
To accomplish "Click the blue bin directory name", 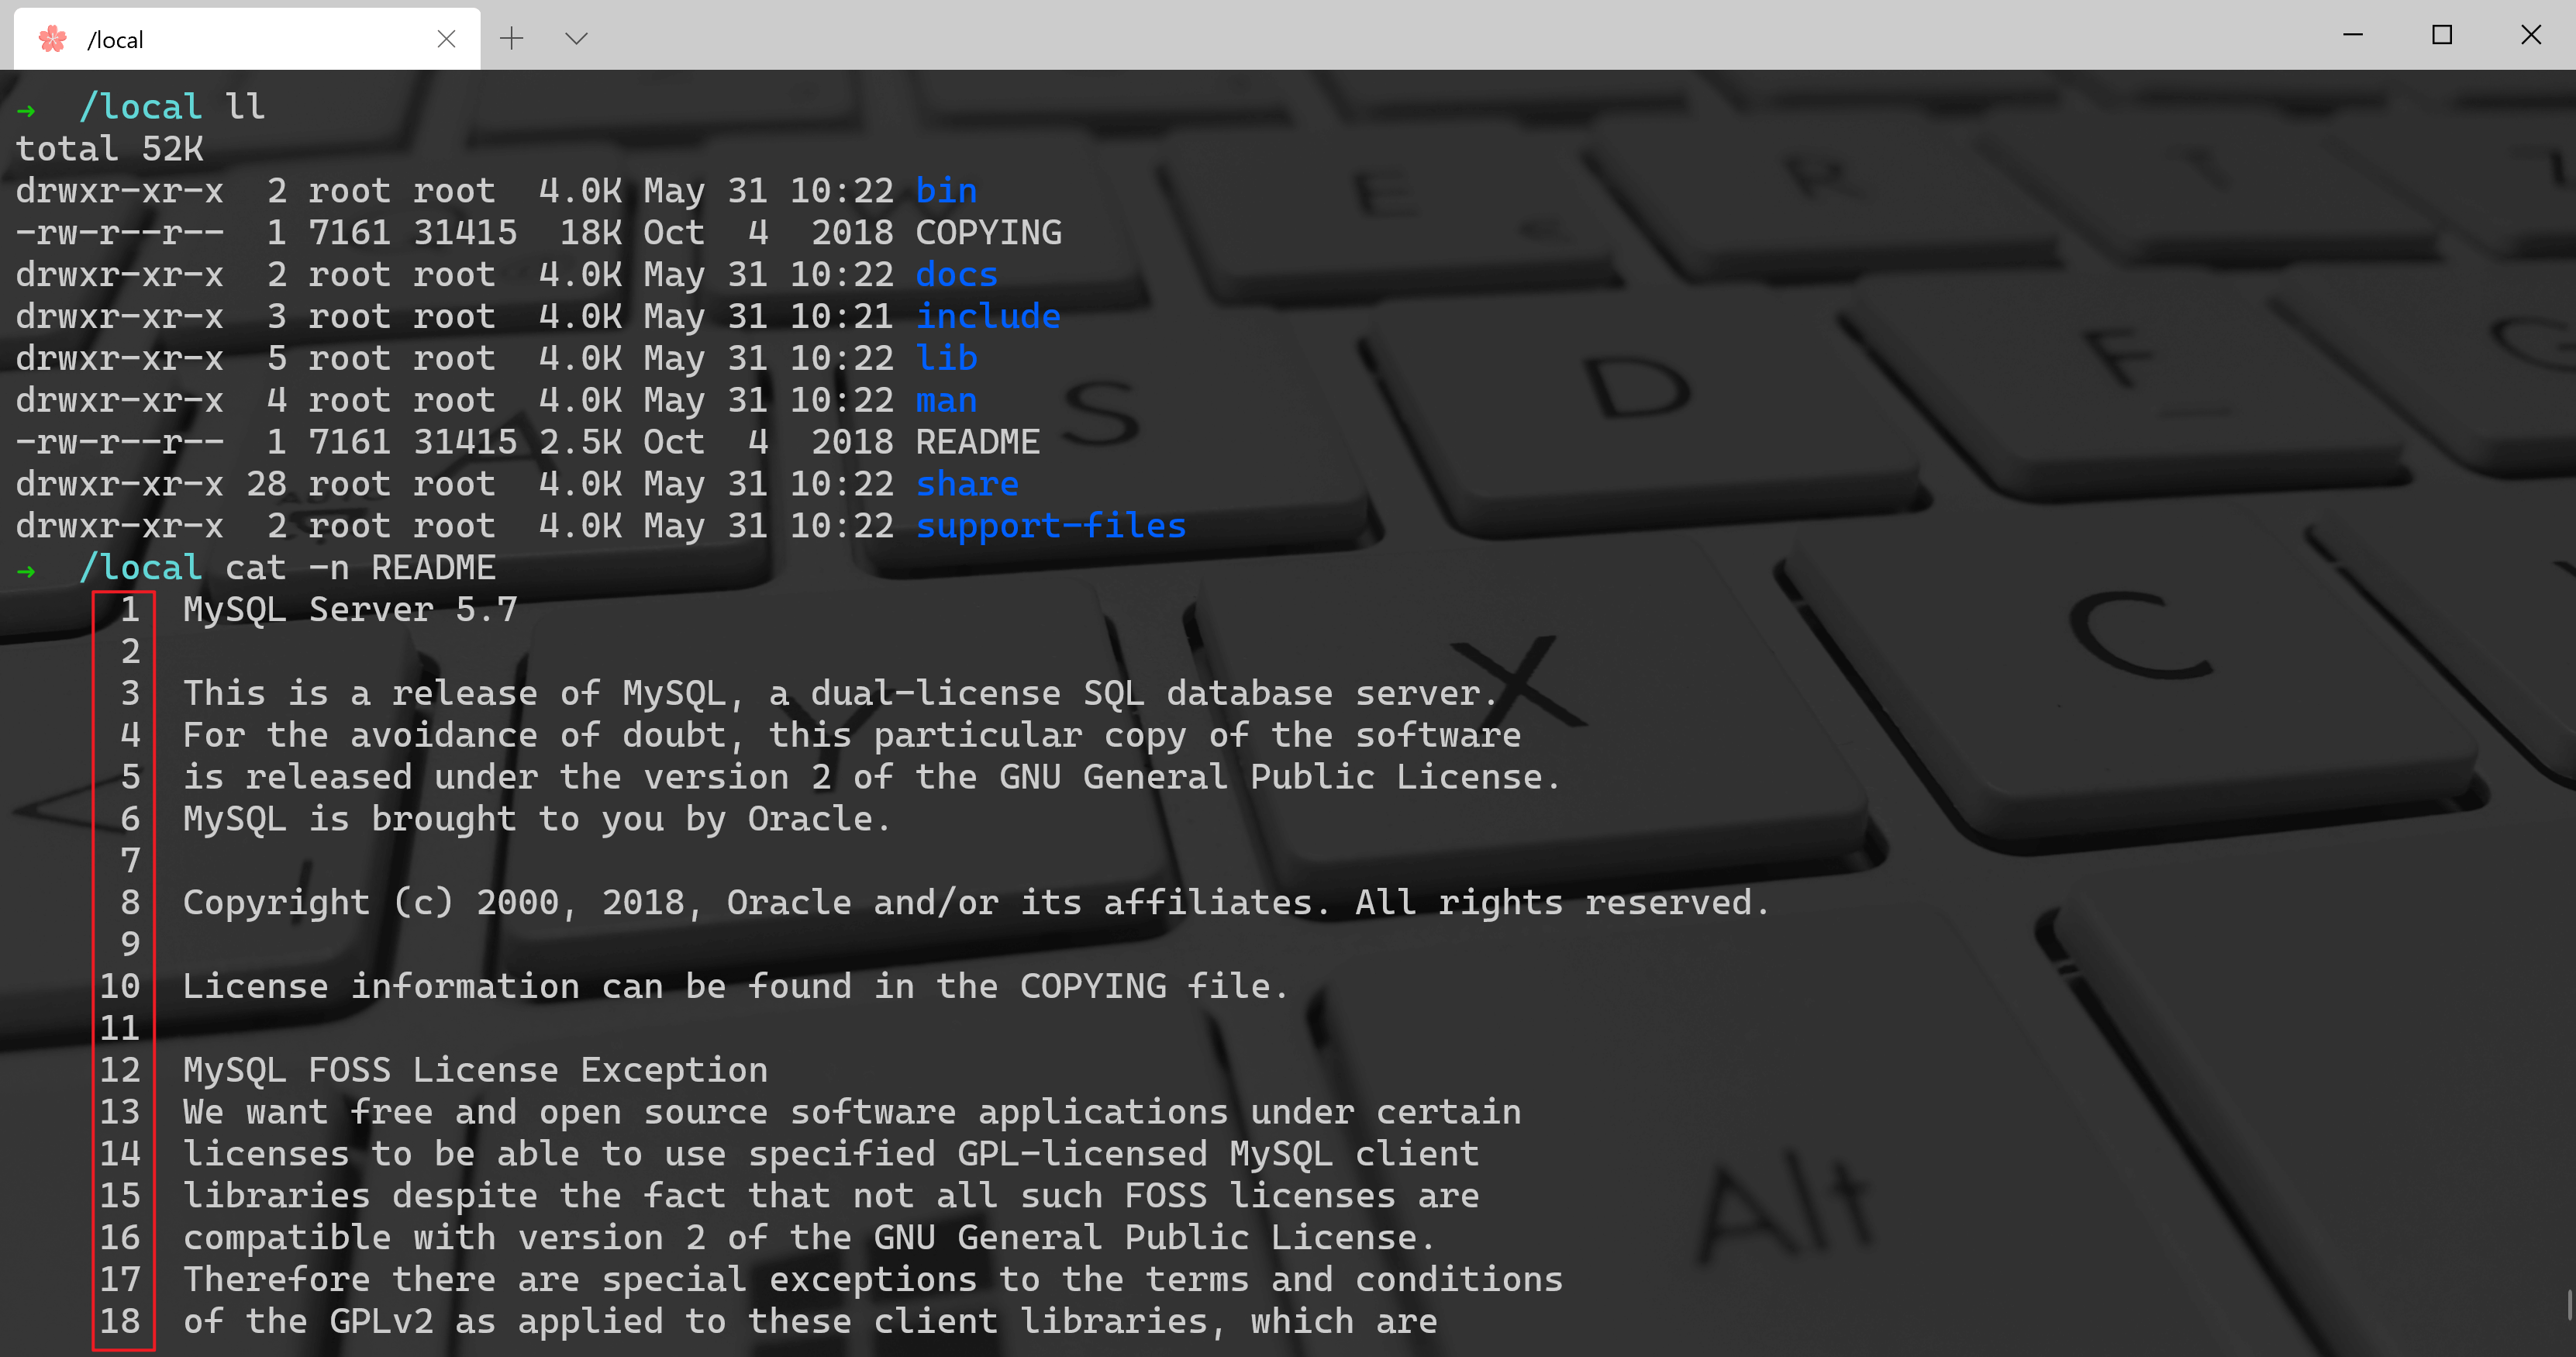I will tap(946, 191).
